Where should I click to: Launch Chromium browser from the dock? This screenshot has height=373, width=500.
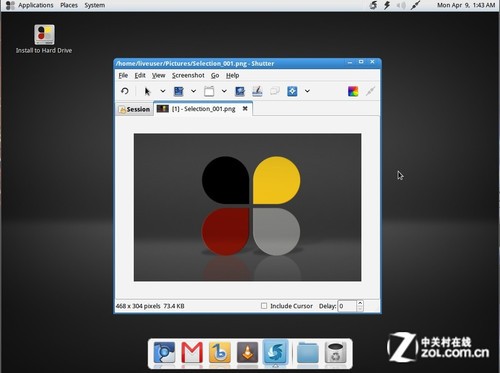[x=164, y=353]
